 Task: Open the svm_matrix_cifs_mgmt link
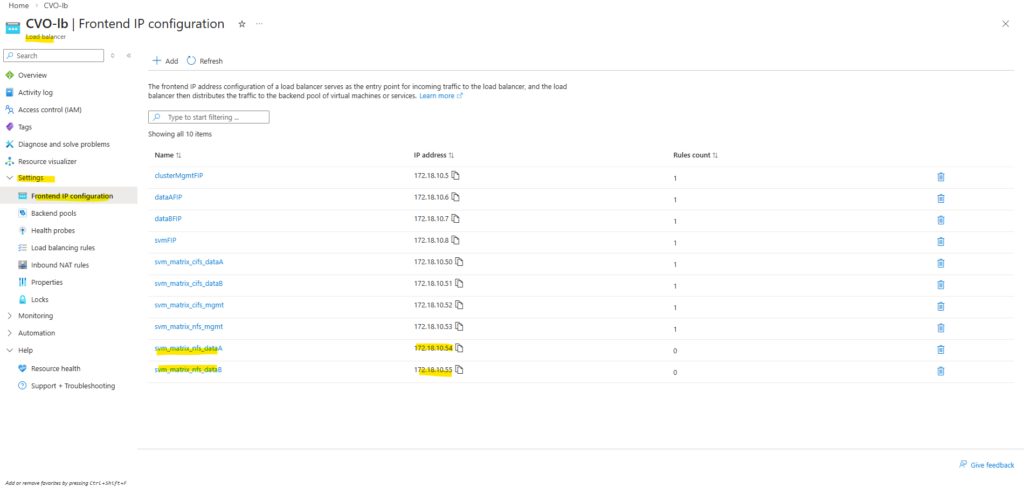point(189,305)
